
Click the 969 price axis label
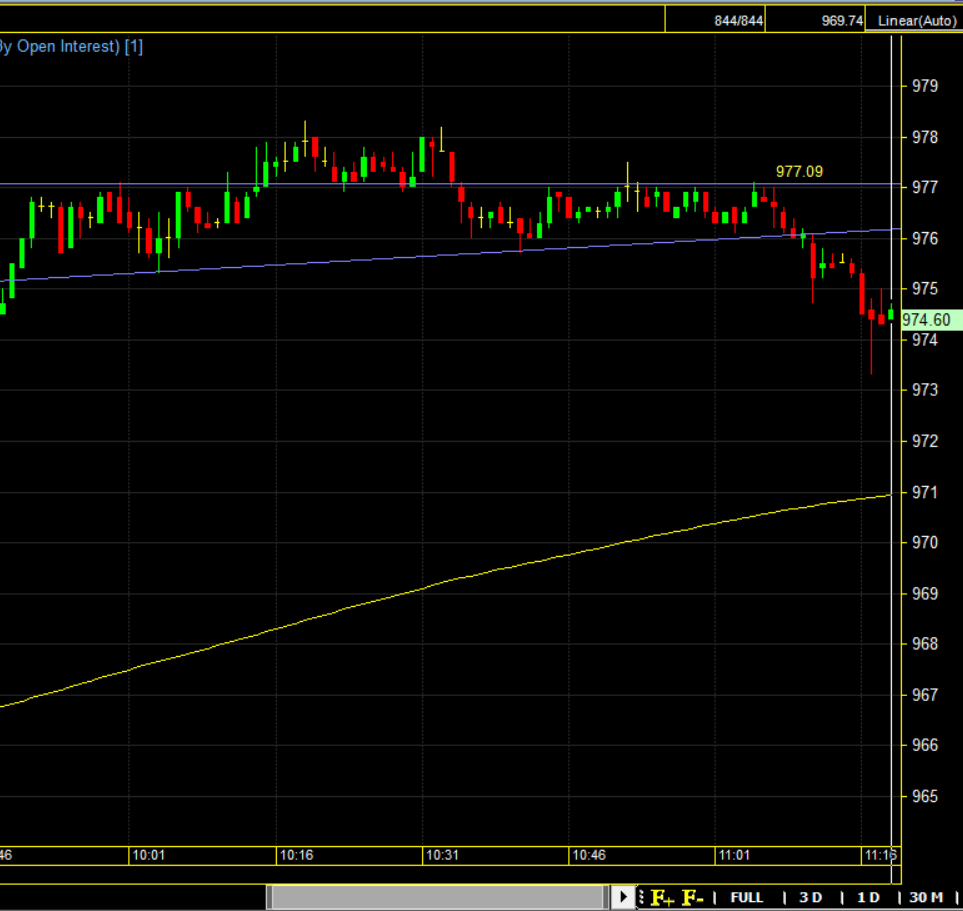click(x=925, y=593)
